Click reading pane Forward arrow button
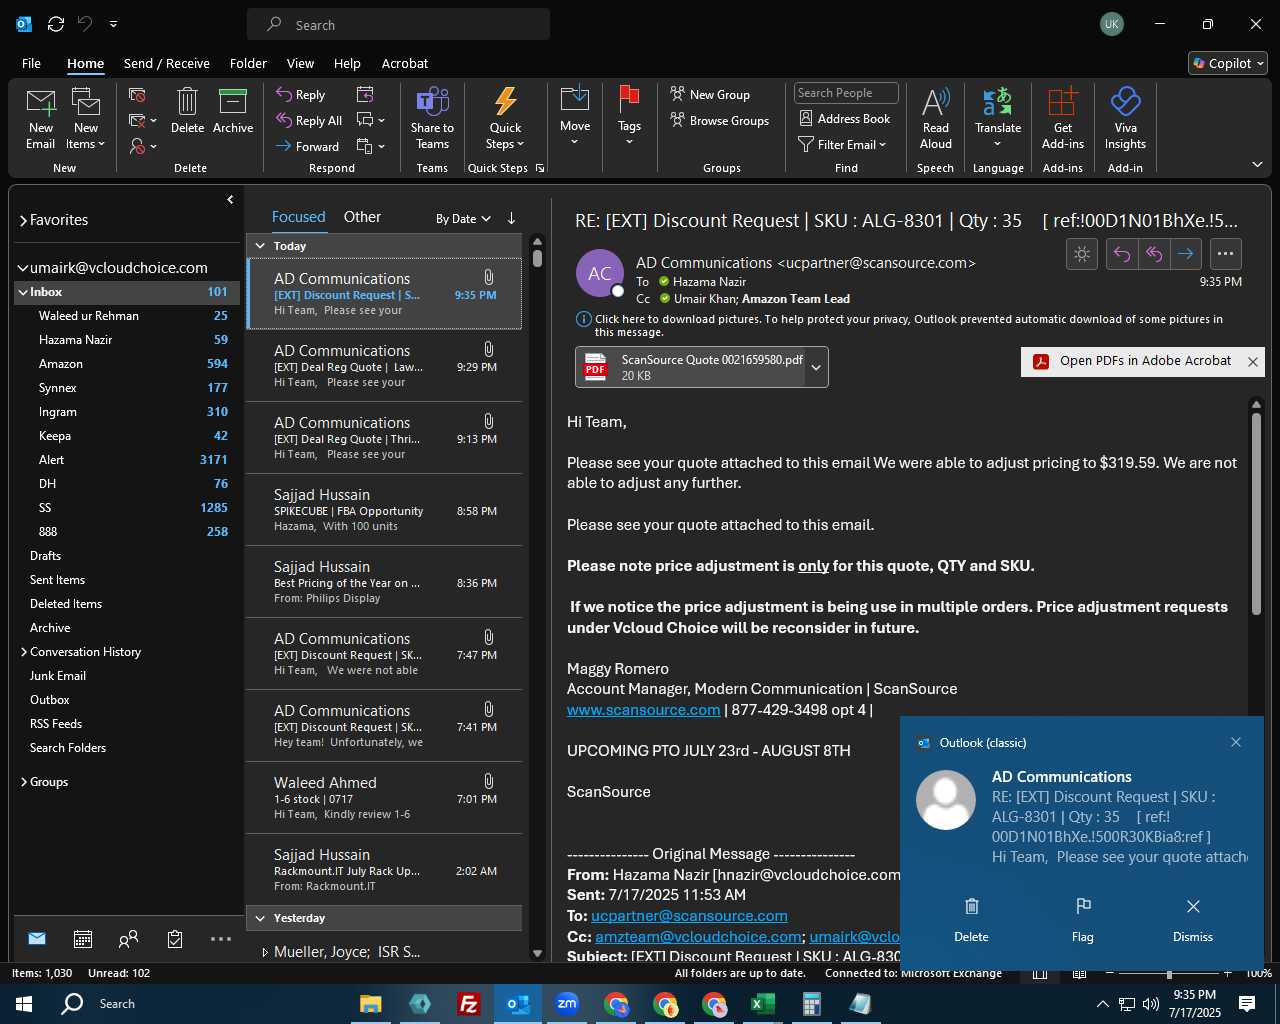This screenshot has height=1024, width=1280. tap(1186, 254)
